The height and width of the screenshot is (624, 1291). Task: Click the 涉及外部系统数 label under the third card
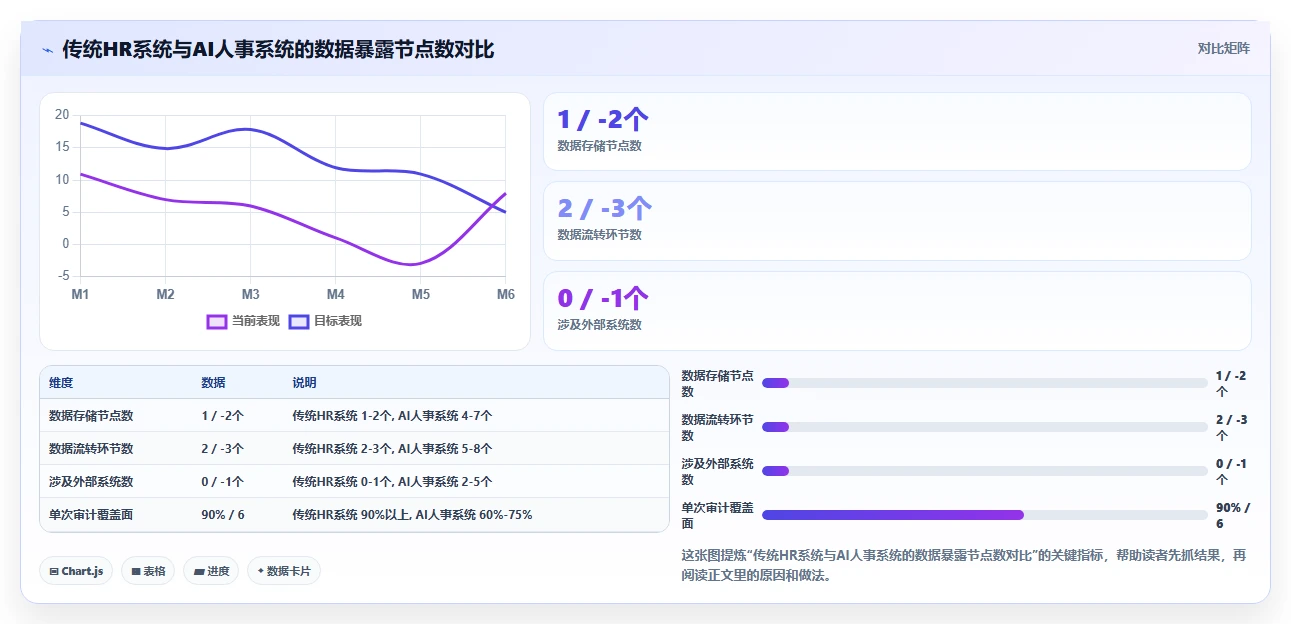click(x=599, y=325)
